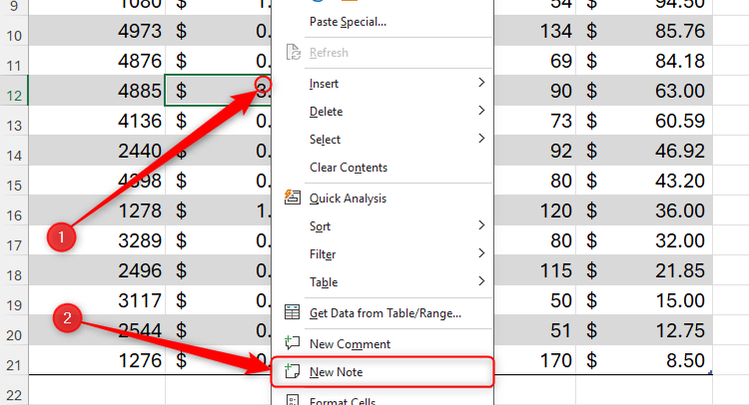The image size is (749, 405).
Task: Click cell containing 2496
Action: (97, 270)
